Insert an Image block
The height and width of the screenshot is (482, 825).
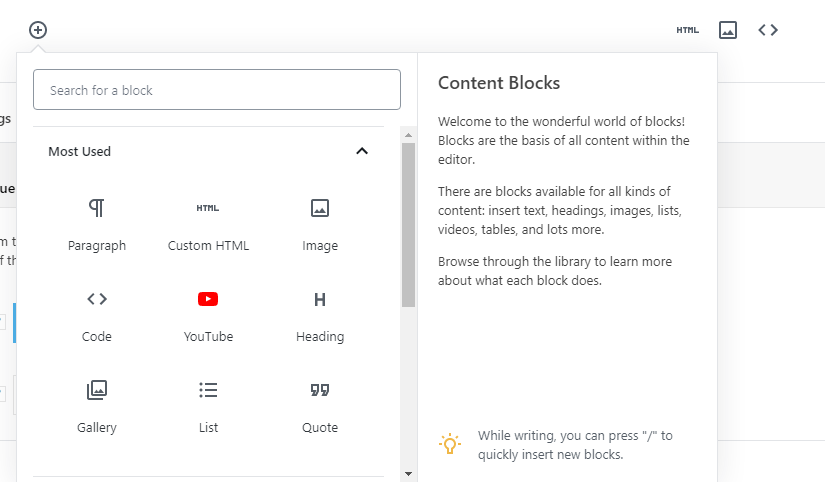320,224
